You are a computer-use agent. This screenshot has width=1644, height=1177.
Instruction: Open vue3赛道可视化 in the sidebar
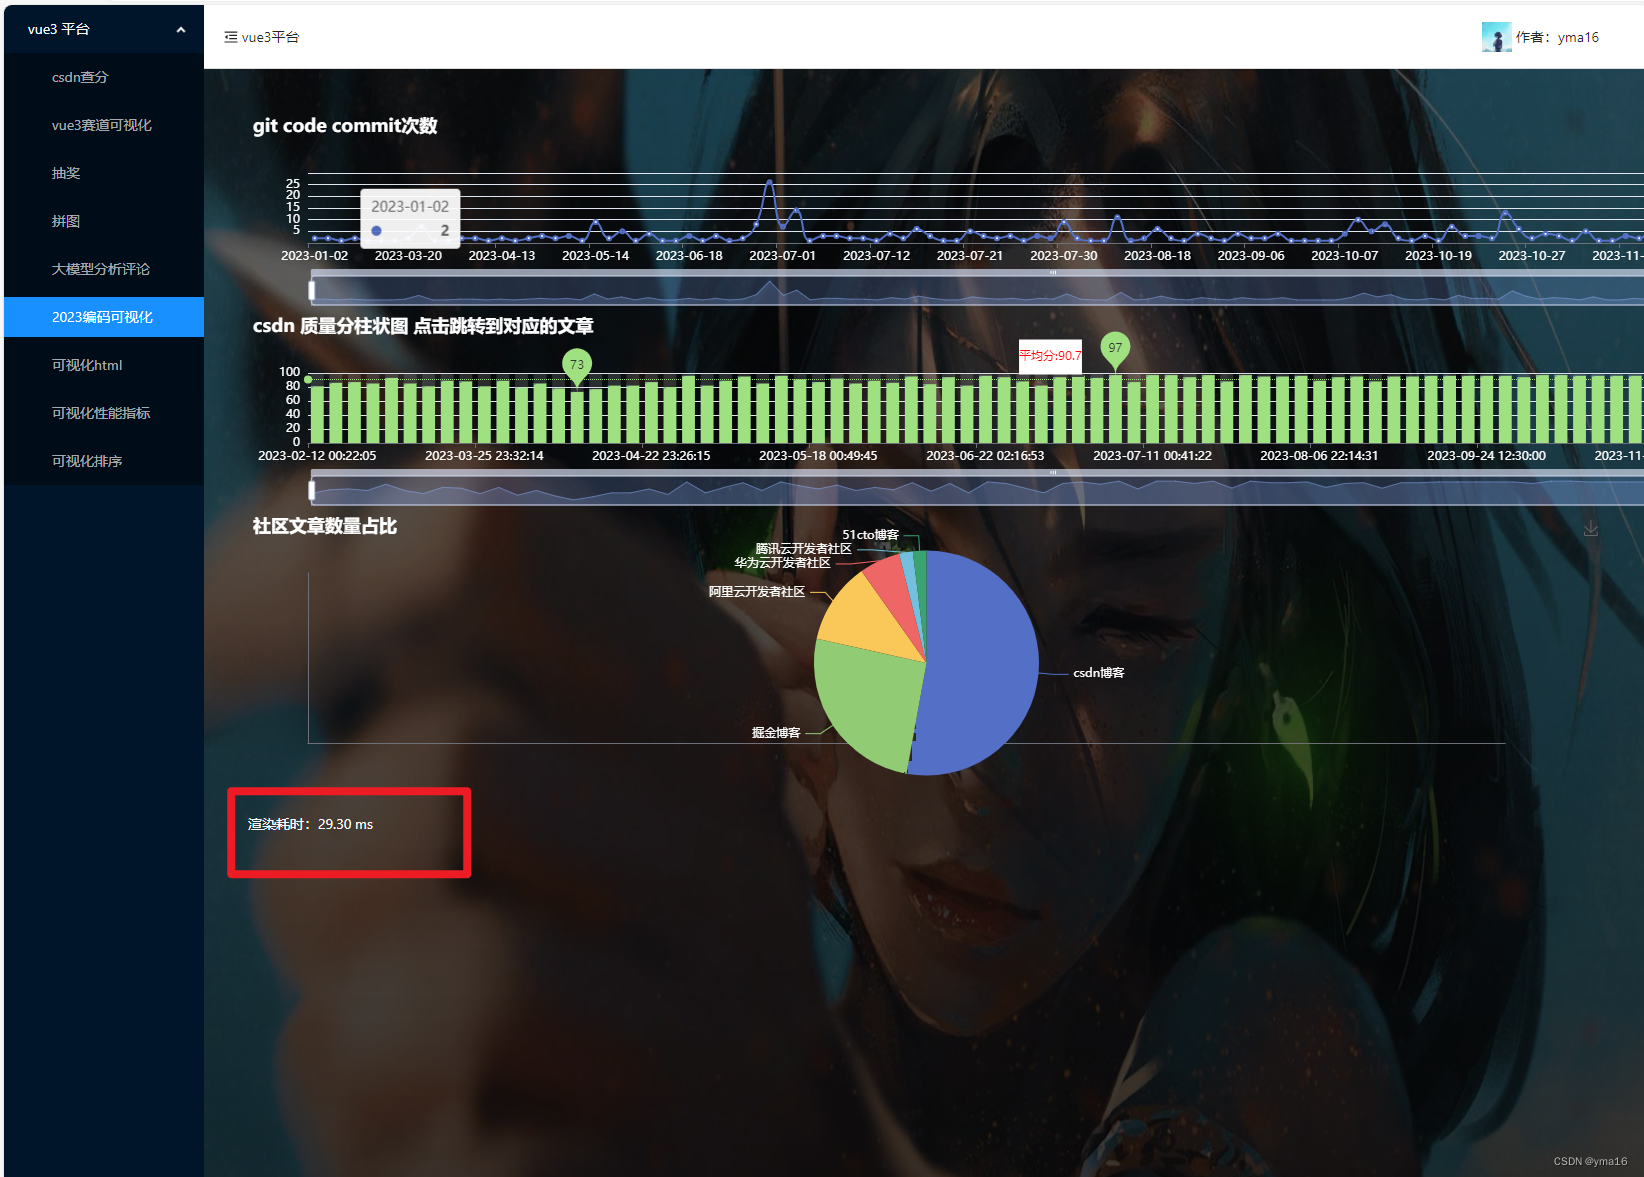[x=104, y=125]
